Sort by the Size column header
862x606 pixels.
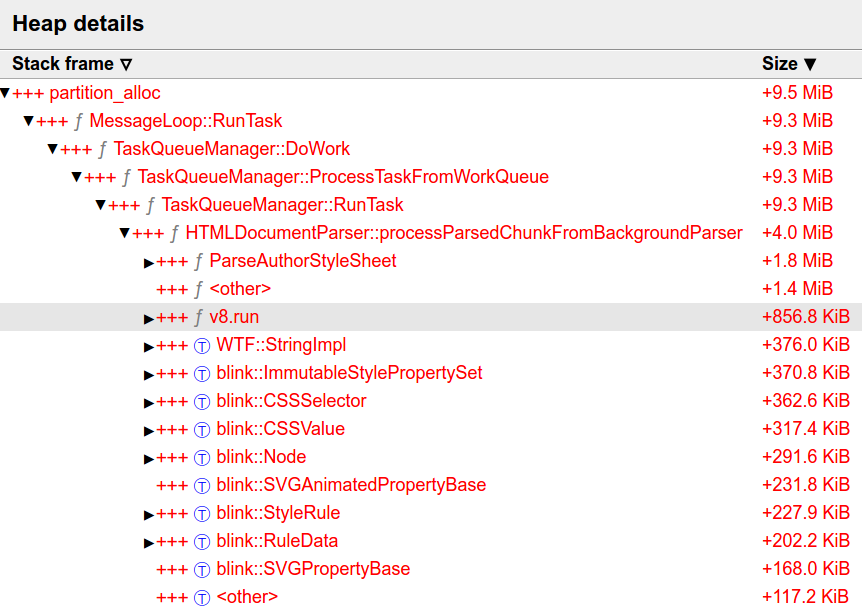789,64
